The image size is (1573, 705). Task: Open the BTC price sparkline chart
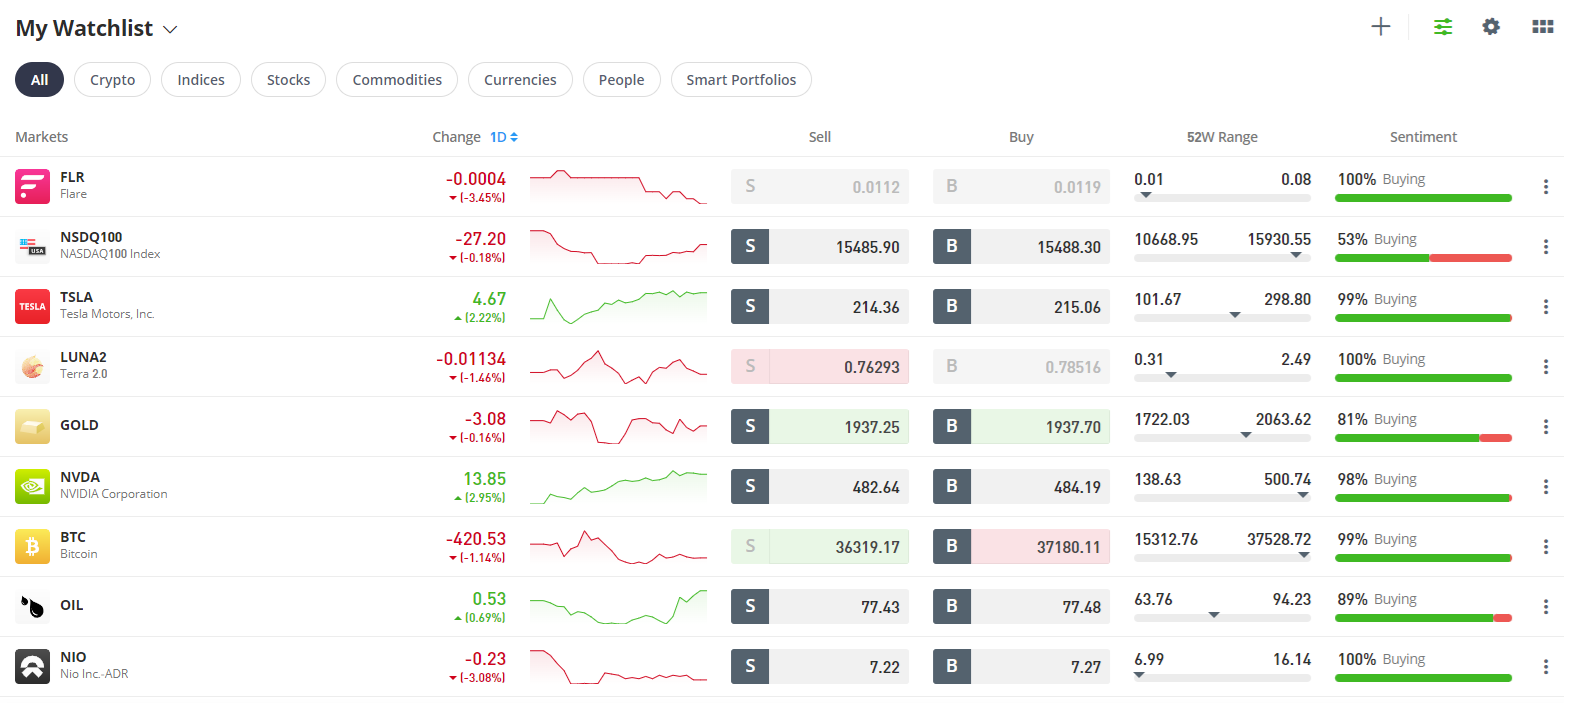click(x=618, y=547)
